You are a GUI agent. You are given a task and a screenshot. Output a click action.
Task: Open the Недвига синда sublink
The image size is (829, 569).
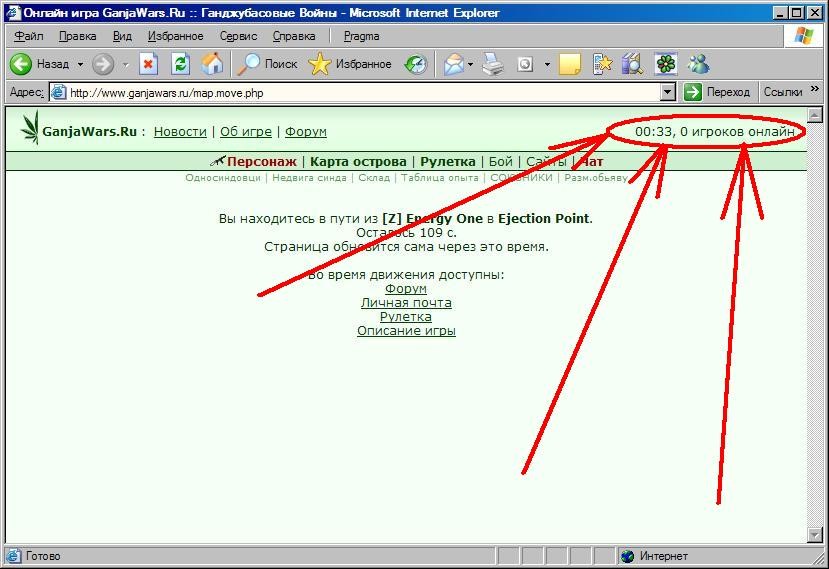(309, 178)
